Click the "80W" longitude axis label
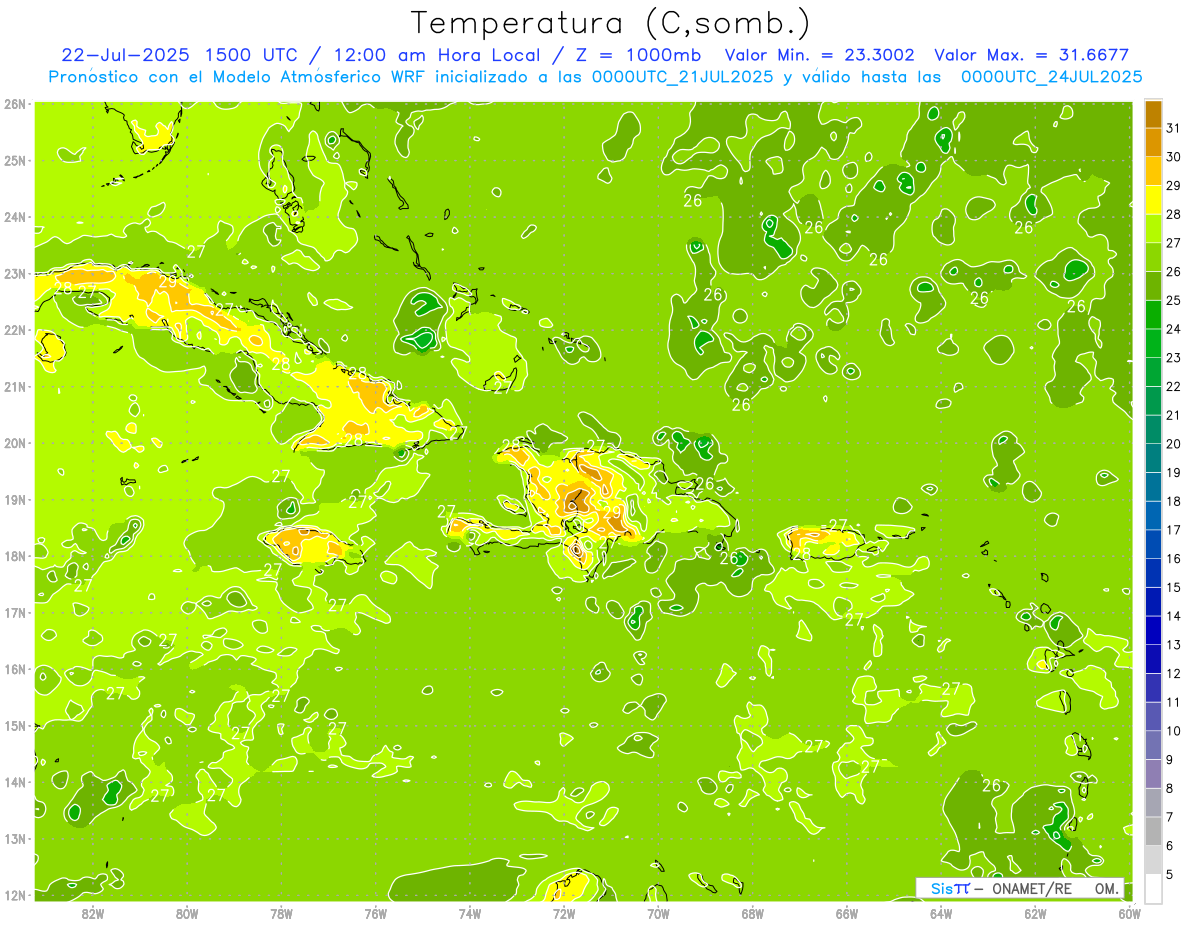The height and width of the screenshot is (927, 1200). [186, 913]
